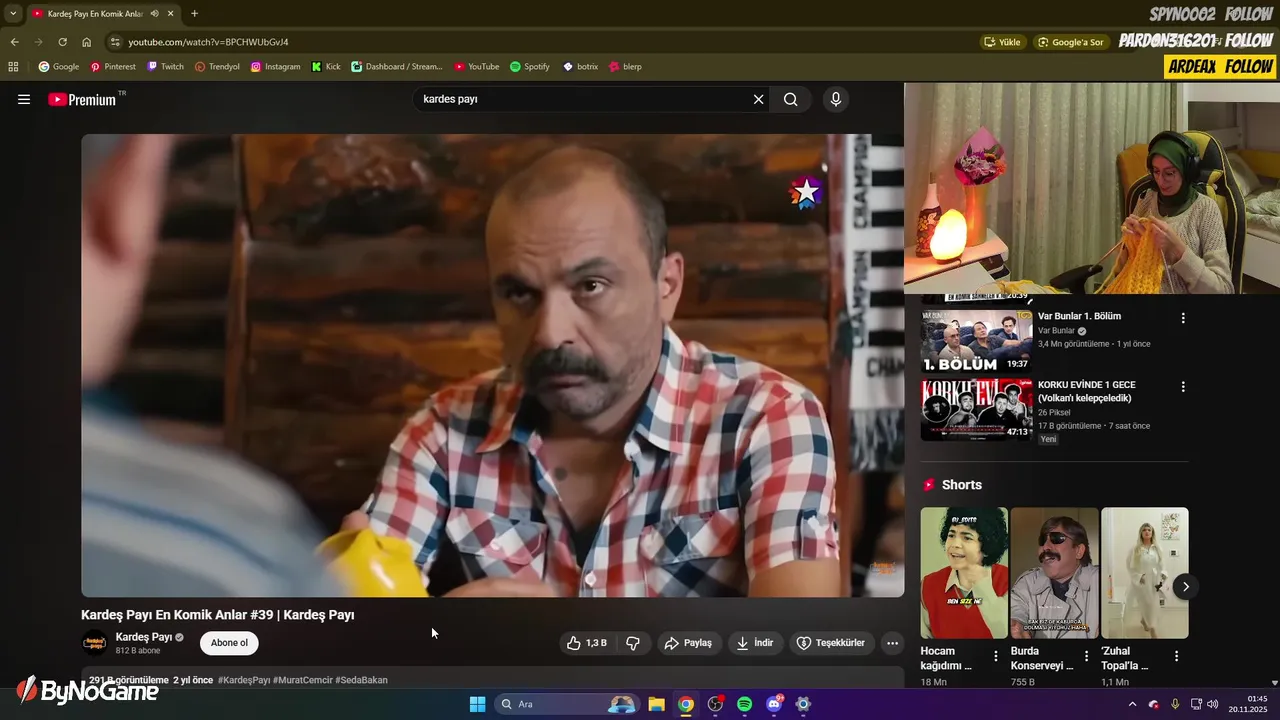Open File Explorer from taskbar
Image resolution: width=1280 pixels, height=720 pixels.
[x=656, y=704]
